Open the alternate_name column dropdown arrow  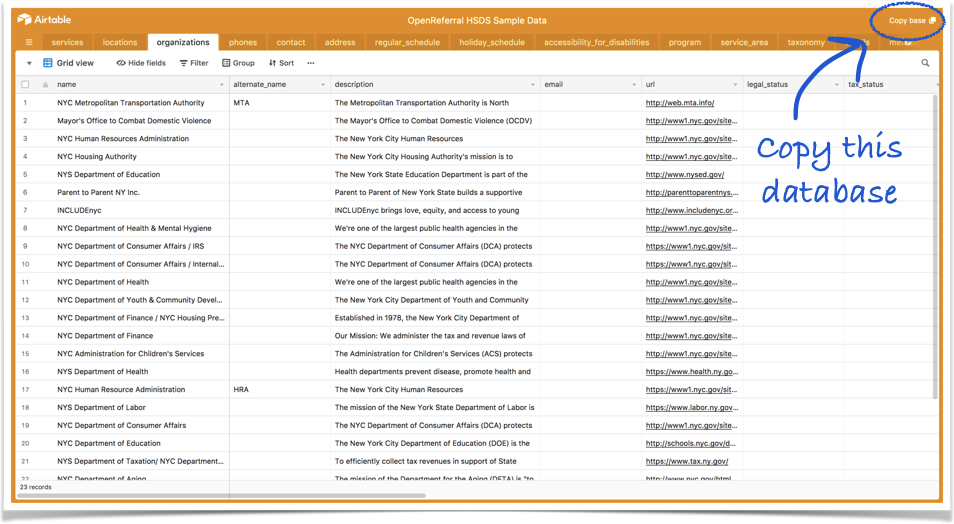tap(323, 85)
